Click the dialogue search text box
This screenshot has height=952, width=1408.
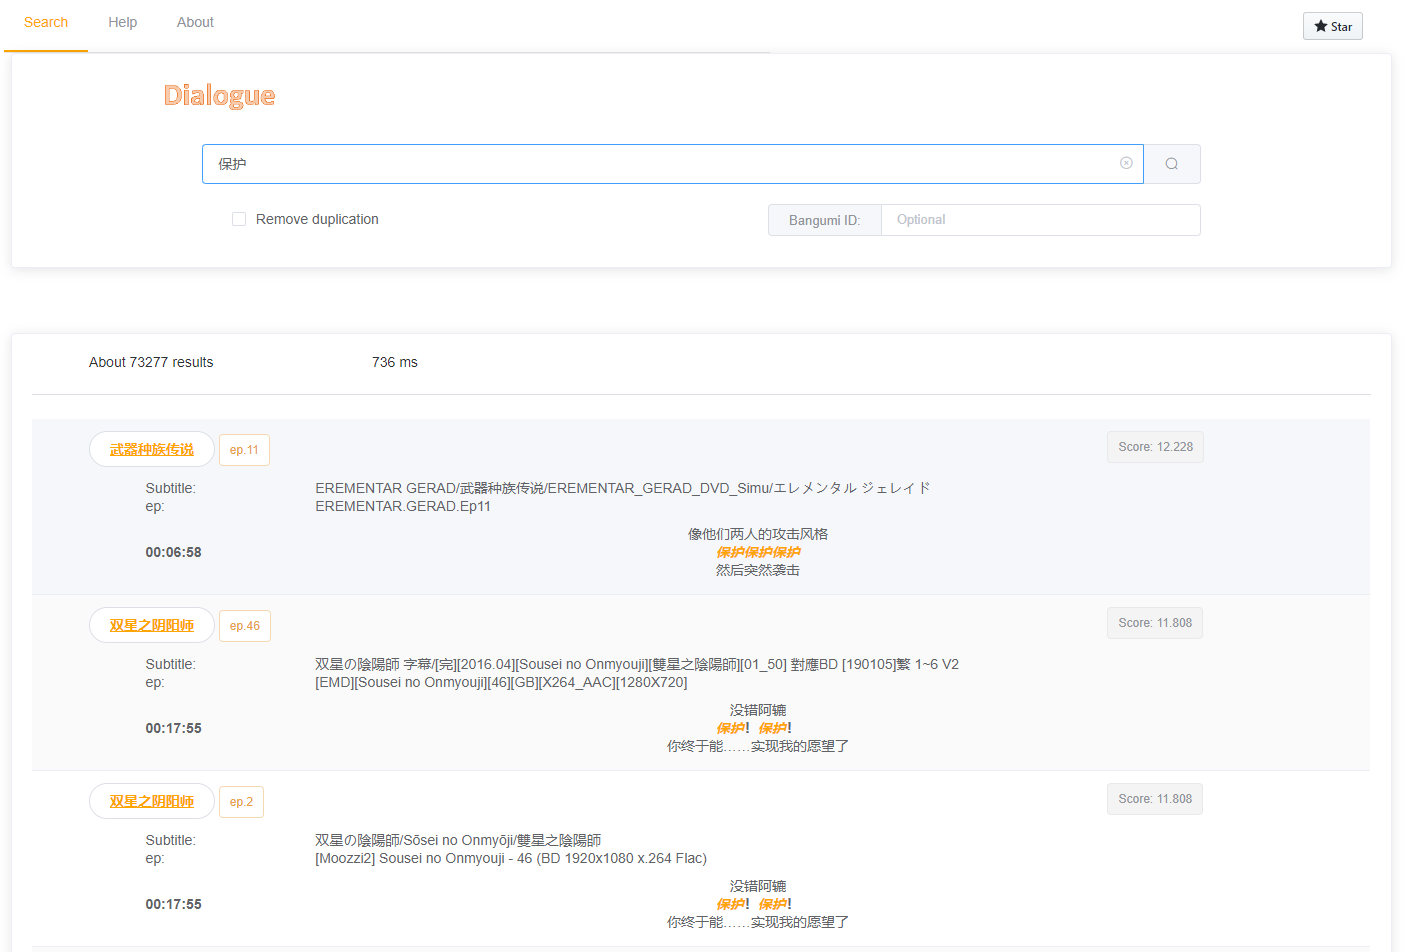(x=660, y=164)
